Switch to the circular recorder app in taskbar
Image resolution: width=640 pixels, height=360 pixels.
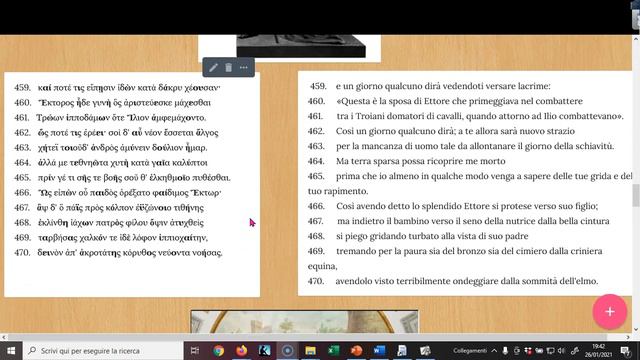287,351
